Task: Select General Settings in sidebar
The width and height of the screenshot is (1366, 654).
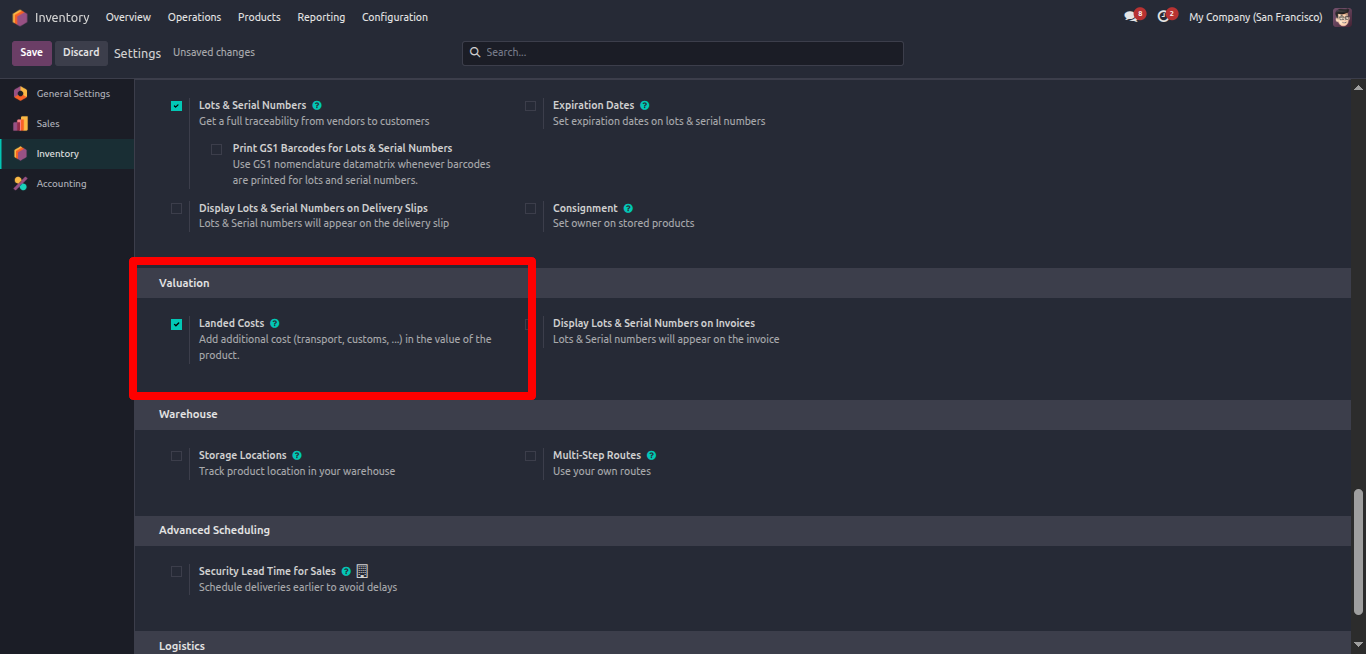Action: [x=67, y=94]
